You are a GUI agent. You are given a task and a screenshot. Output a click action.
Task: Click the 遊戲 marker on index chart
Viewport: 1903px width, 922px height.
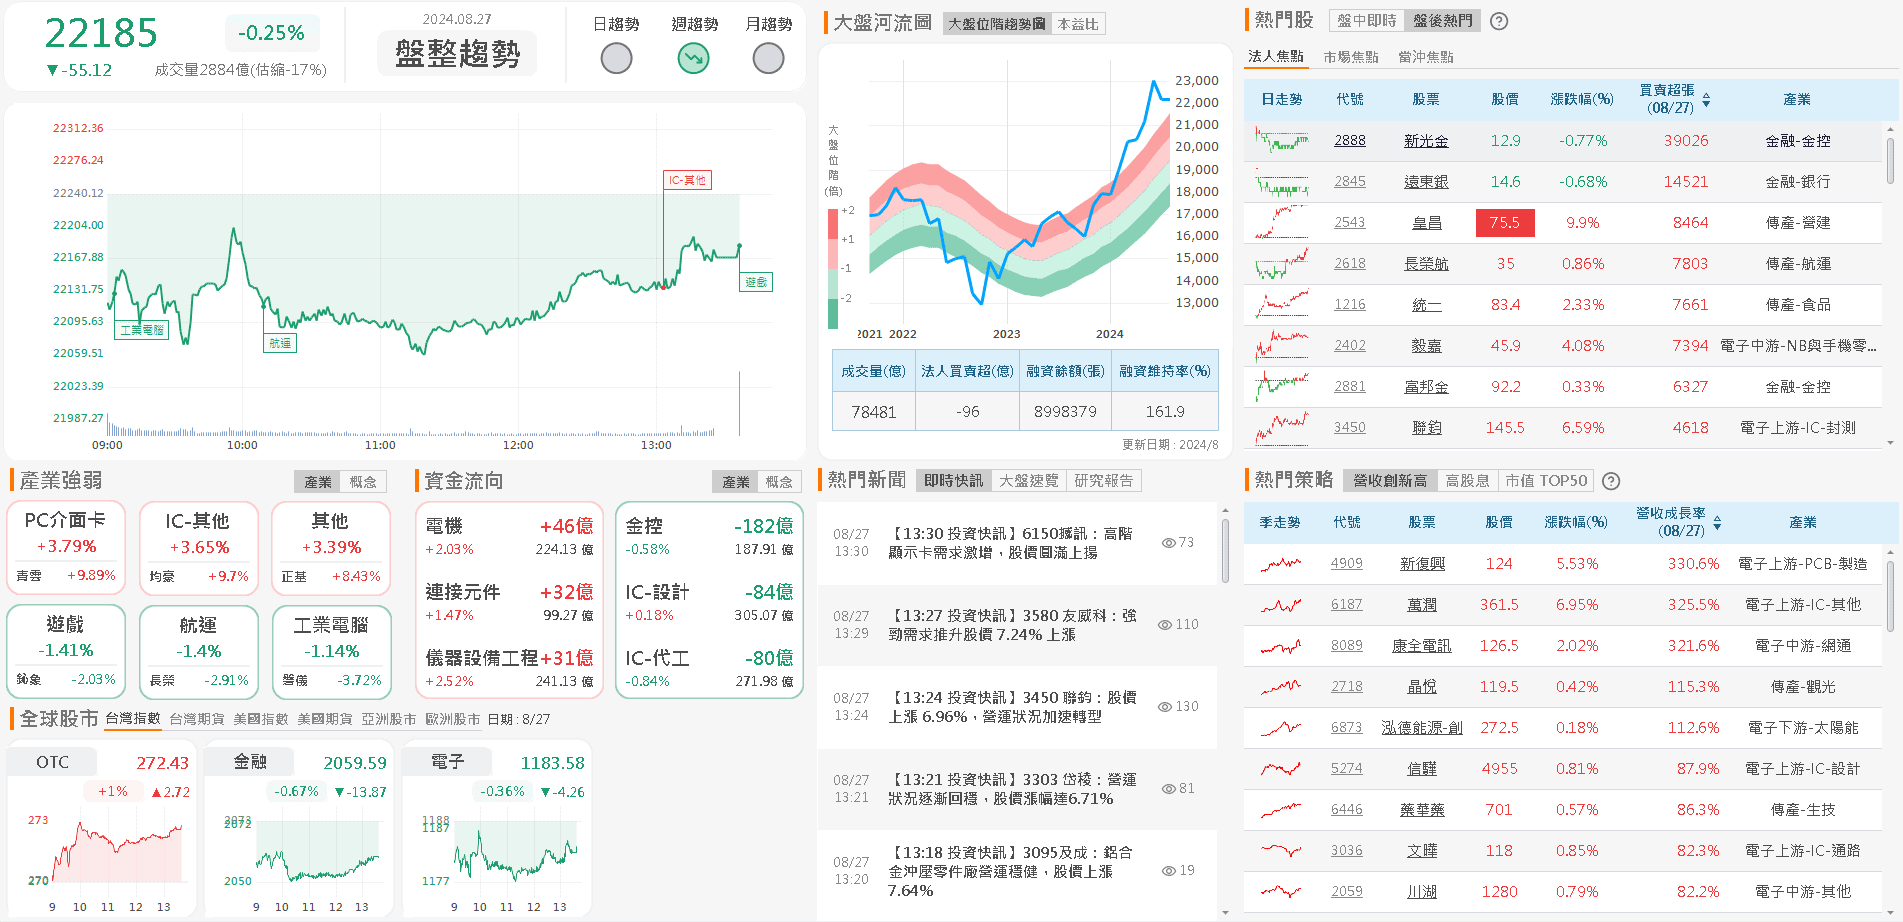[756, 283]
